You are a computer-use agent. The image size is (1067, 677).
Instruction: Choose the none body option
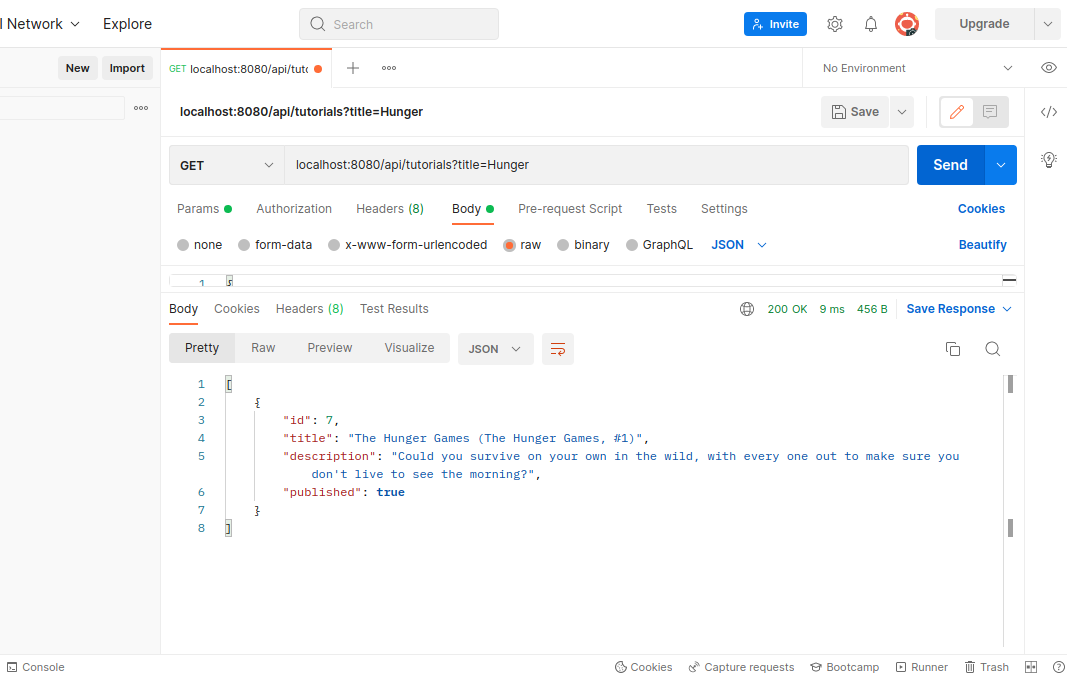click(199, 245)
